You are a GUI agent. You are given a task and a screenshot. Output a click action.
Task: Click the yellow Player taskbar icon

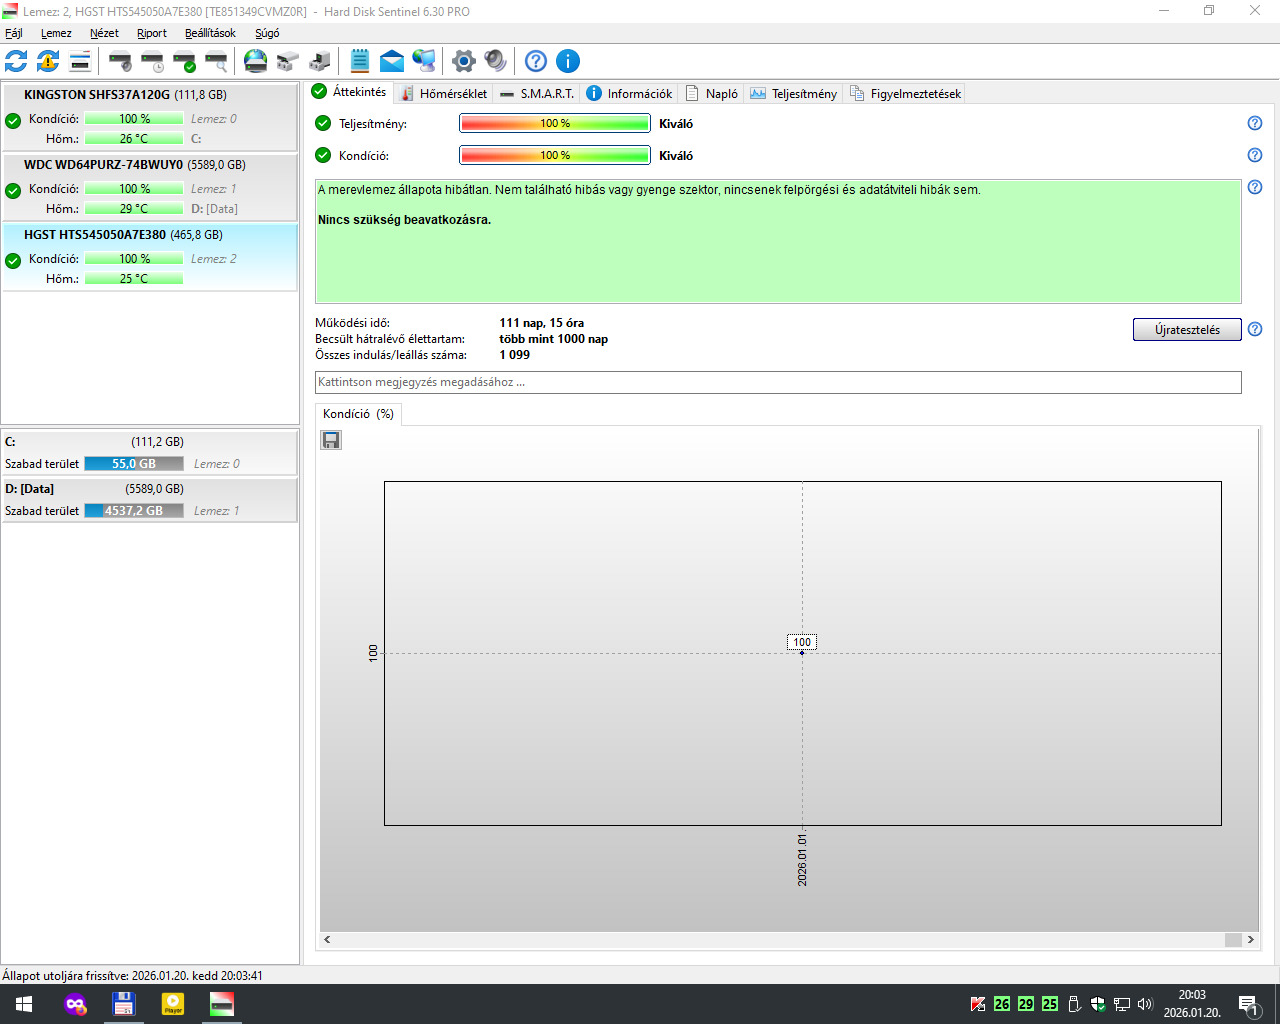[173, 1004]
